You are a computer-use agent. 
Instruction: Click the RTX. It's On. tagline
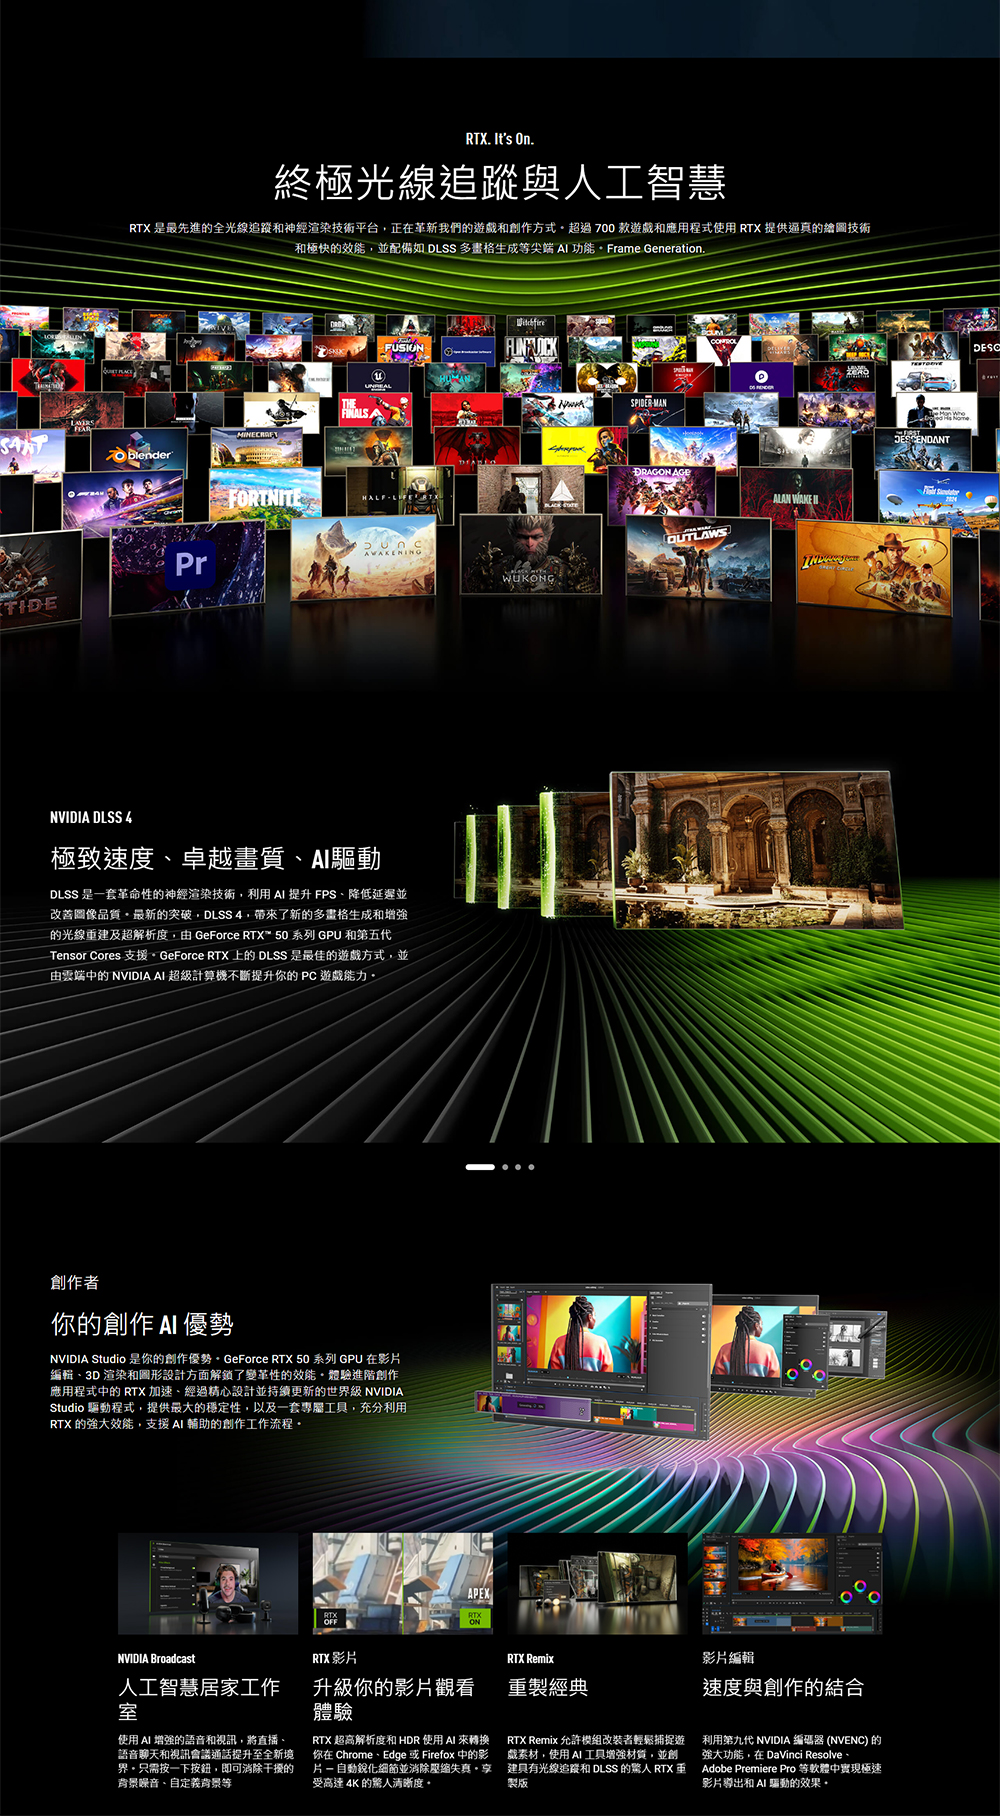click(x=500, y=139)
